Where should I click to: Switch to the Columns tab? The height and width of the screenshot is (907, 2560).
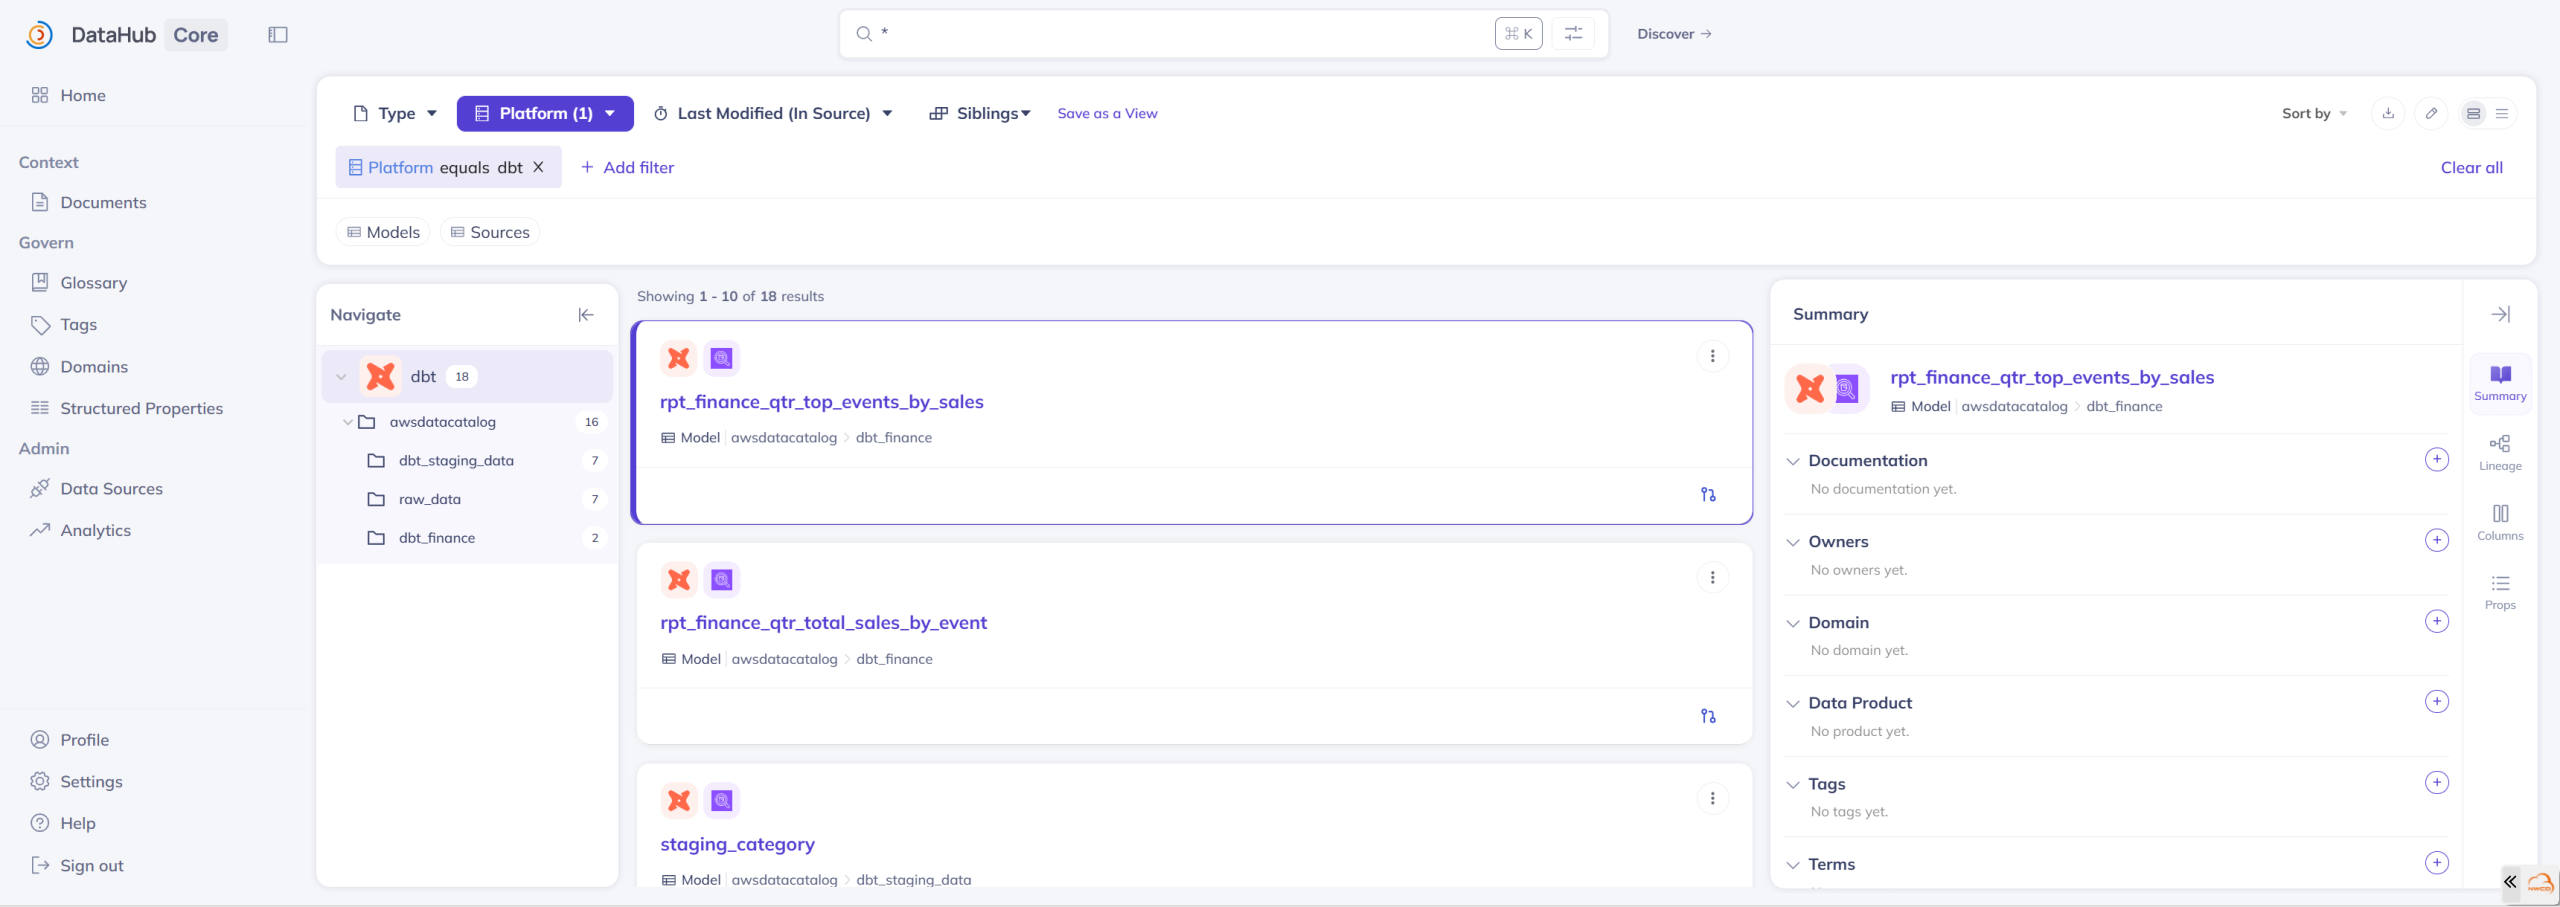[x=2500, y=523]
